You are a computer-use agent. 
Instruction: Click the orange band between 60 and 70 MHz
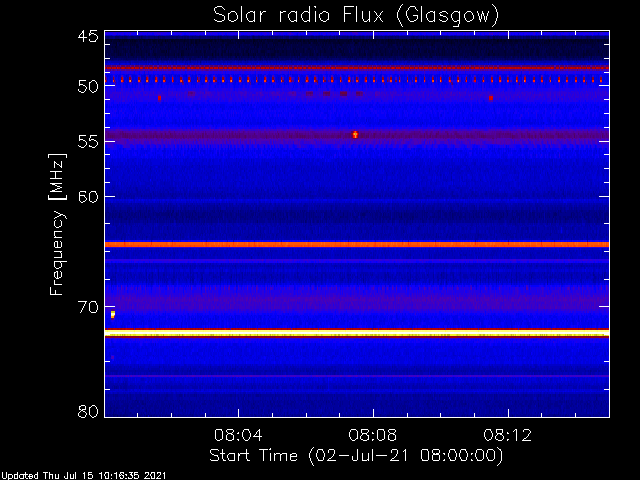(357, 244)
